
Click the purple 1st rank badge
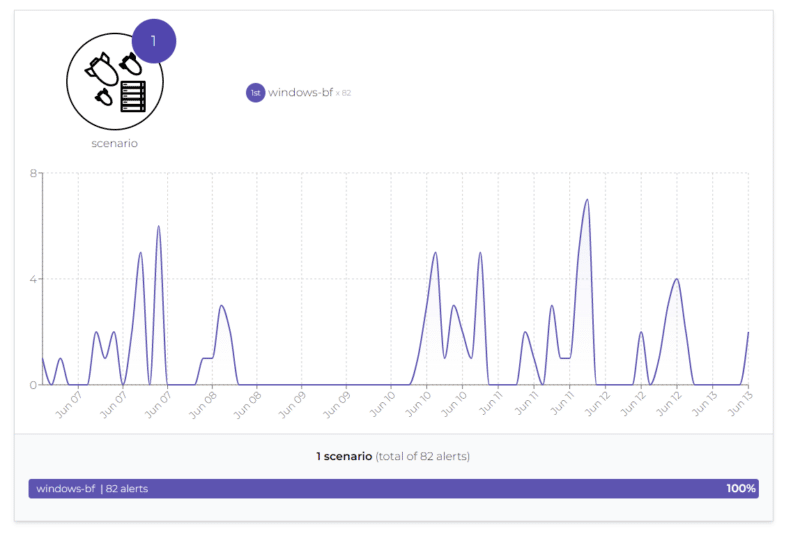pos(255,93)
